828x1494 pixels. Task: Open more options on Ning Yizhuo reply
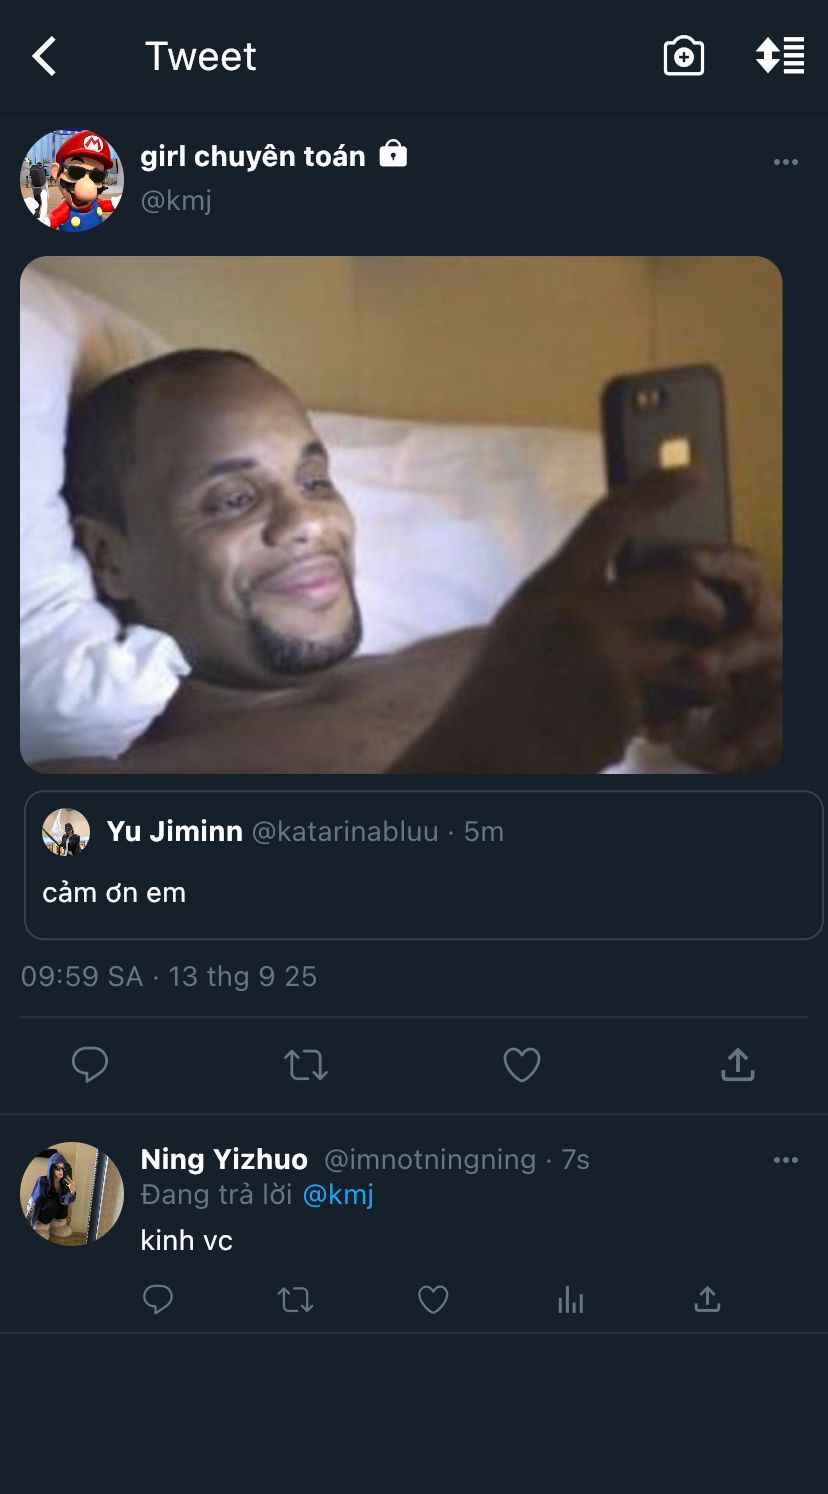[x=786, y=1160]
